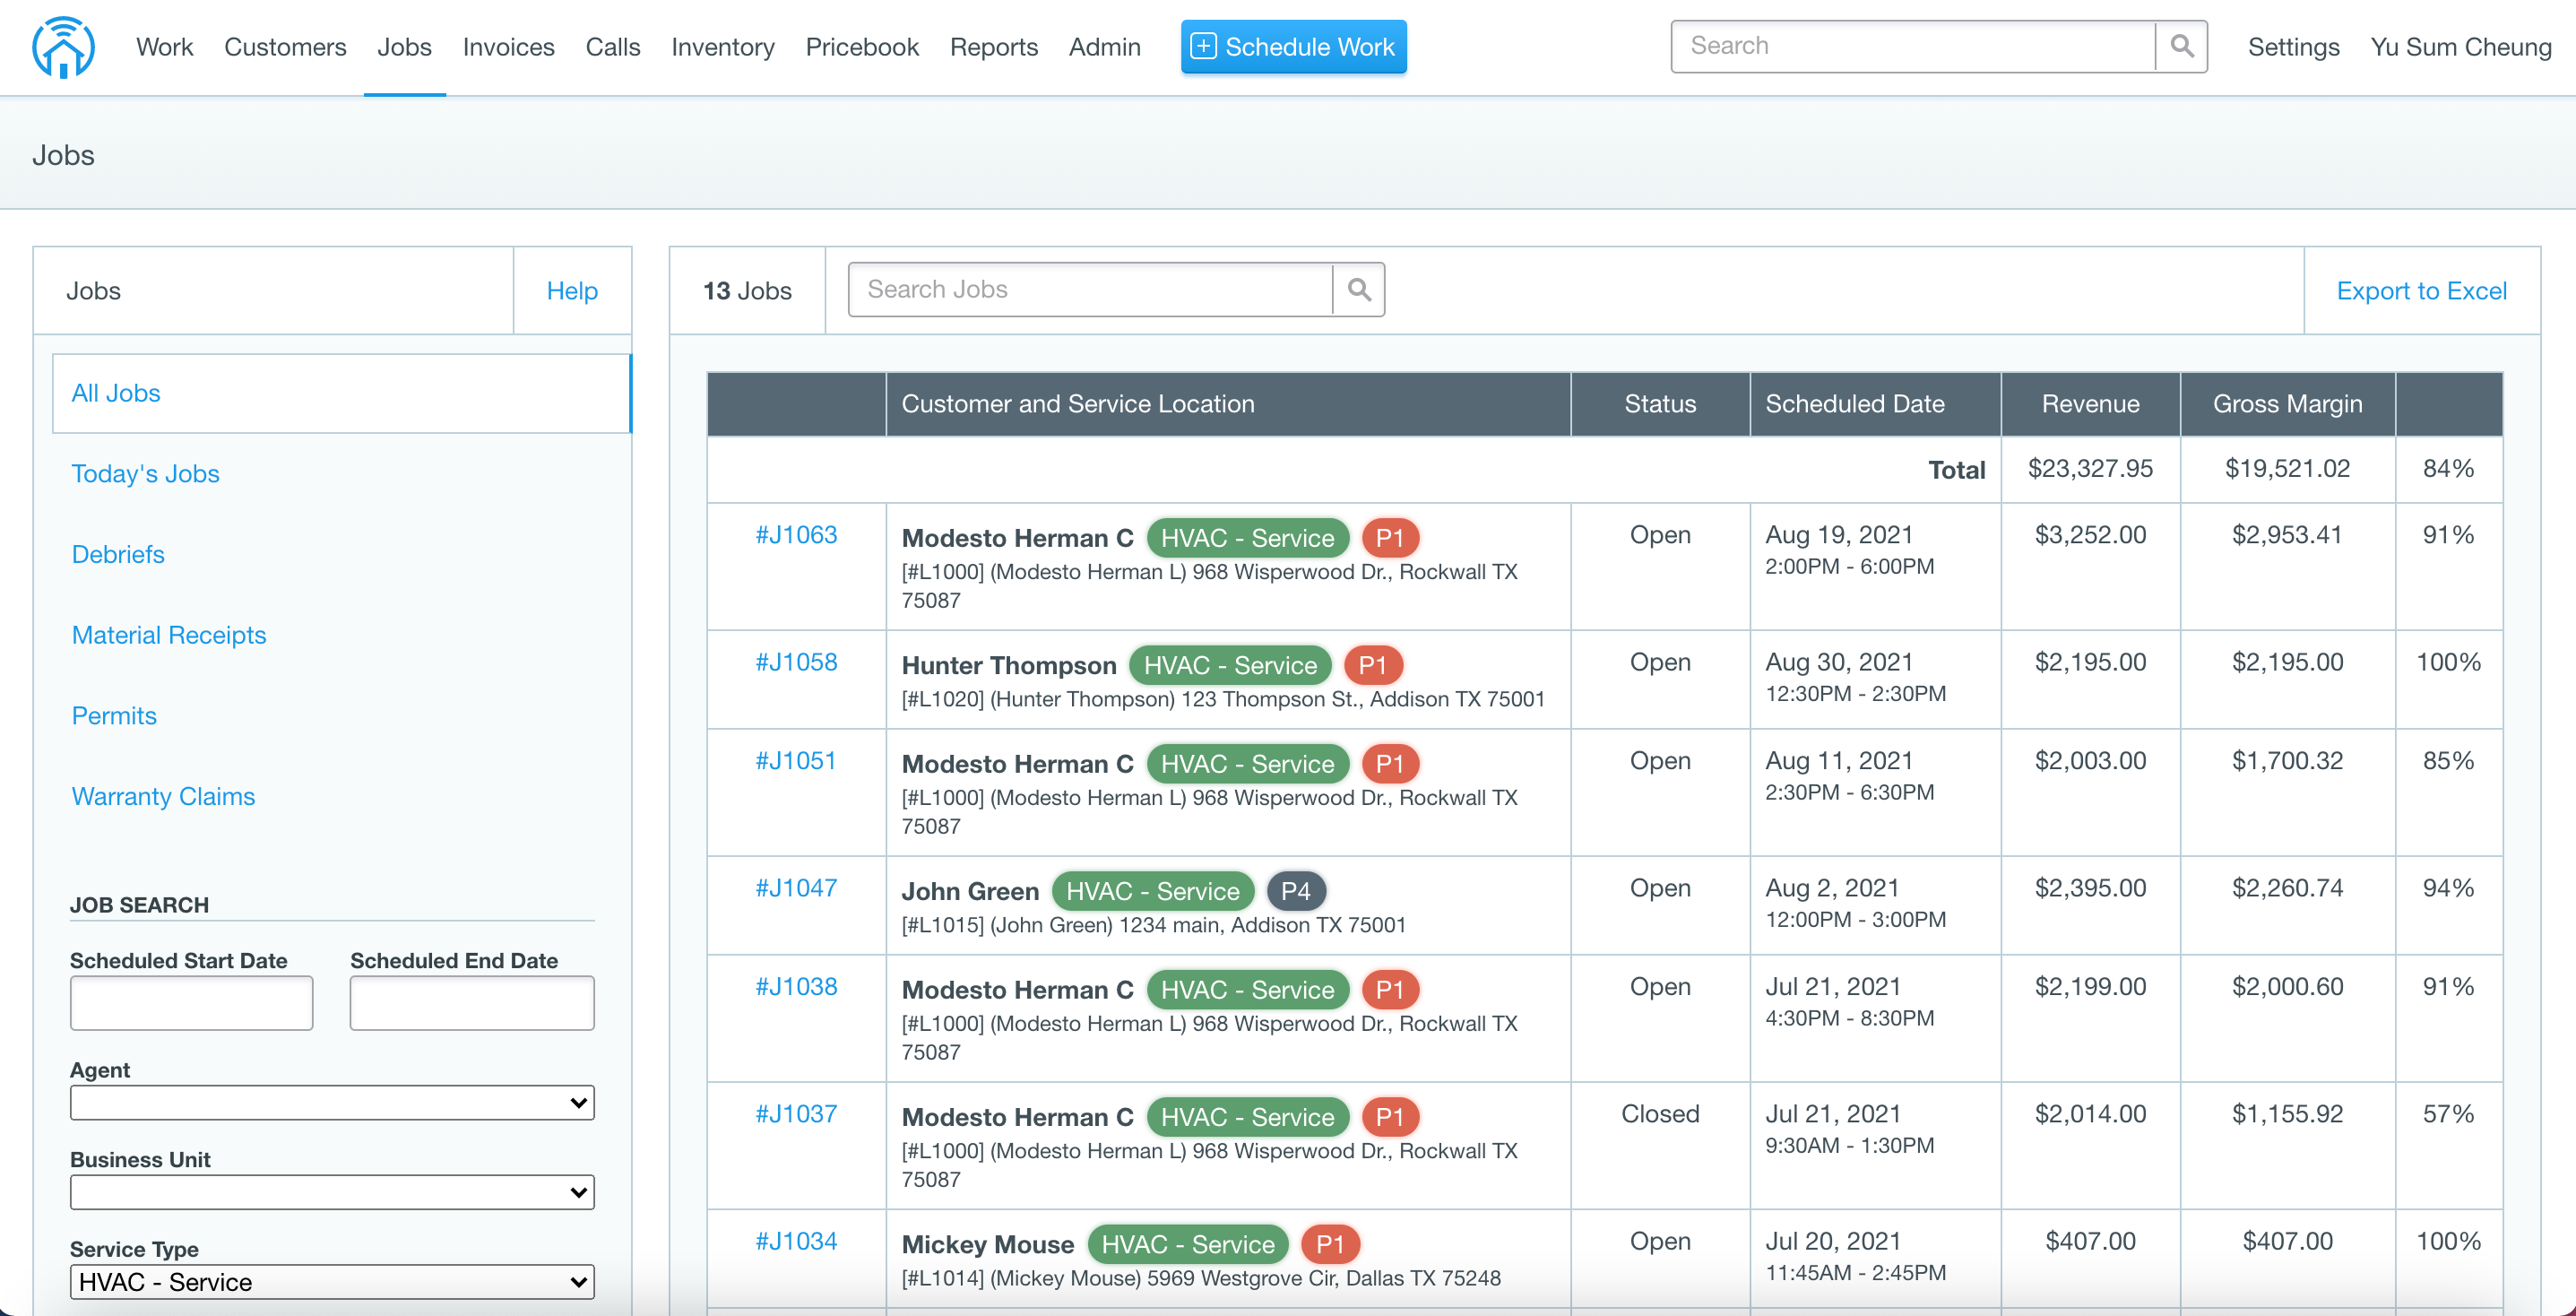Click the Status column header
Viewport: 2576px width, 1316px height.
click(x=1660, y=404)
